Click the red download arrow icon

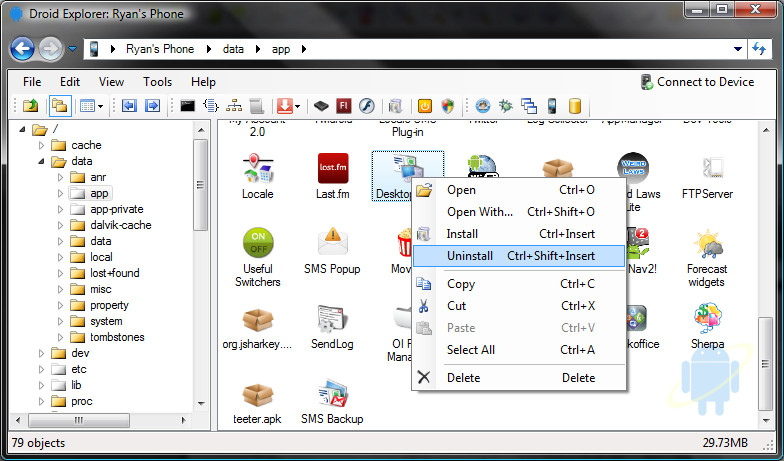284,106
